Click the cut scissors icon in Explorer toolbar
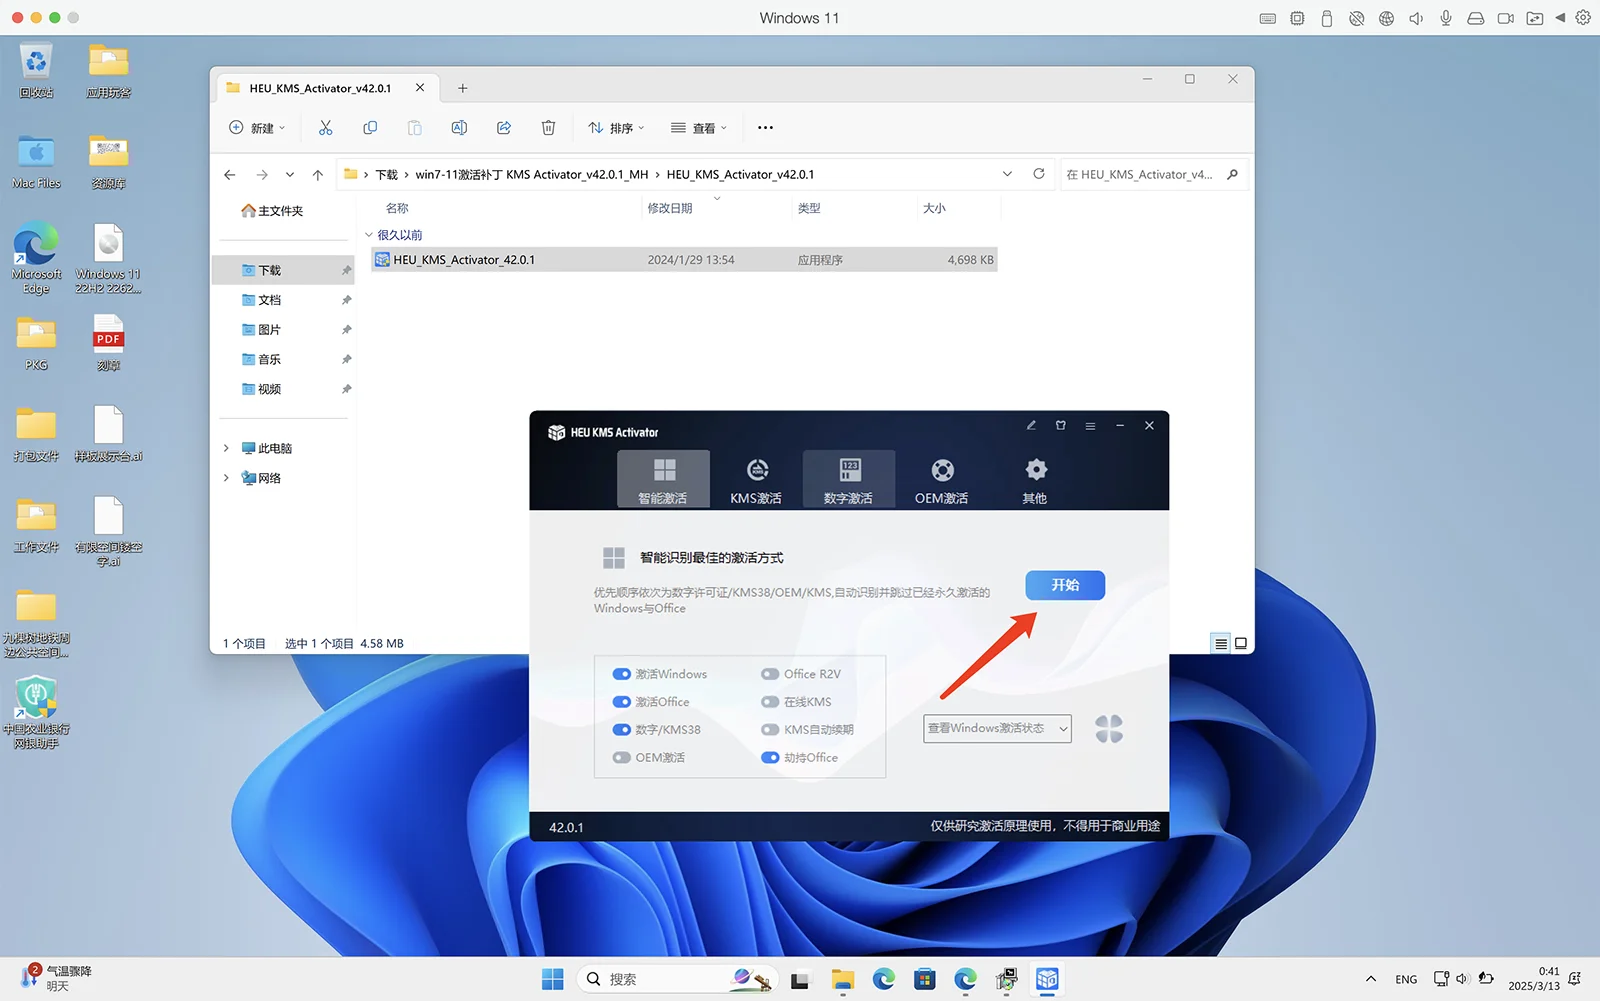The image size is (1600, 1001). [325, 128]
